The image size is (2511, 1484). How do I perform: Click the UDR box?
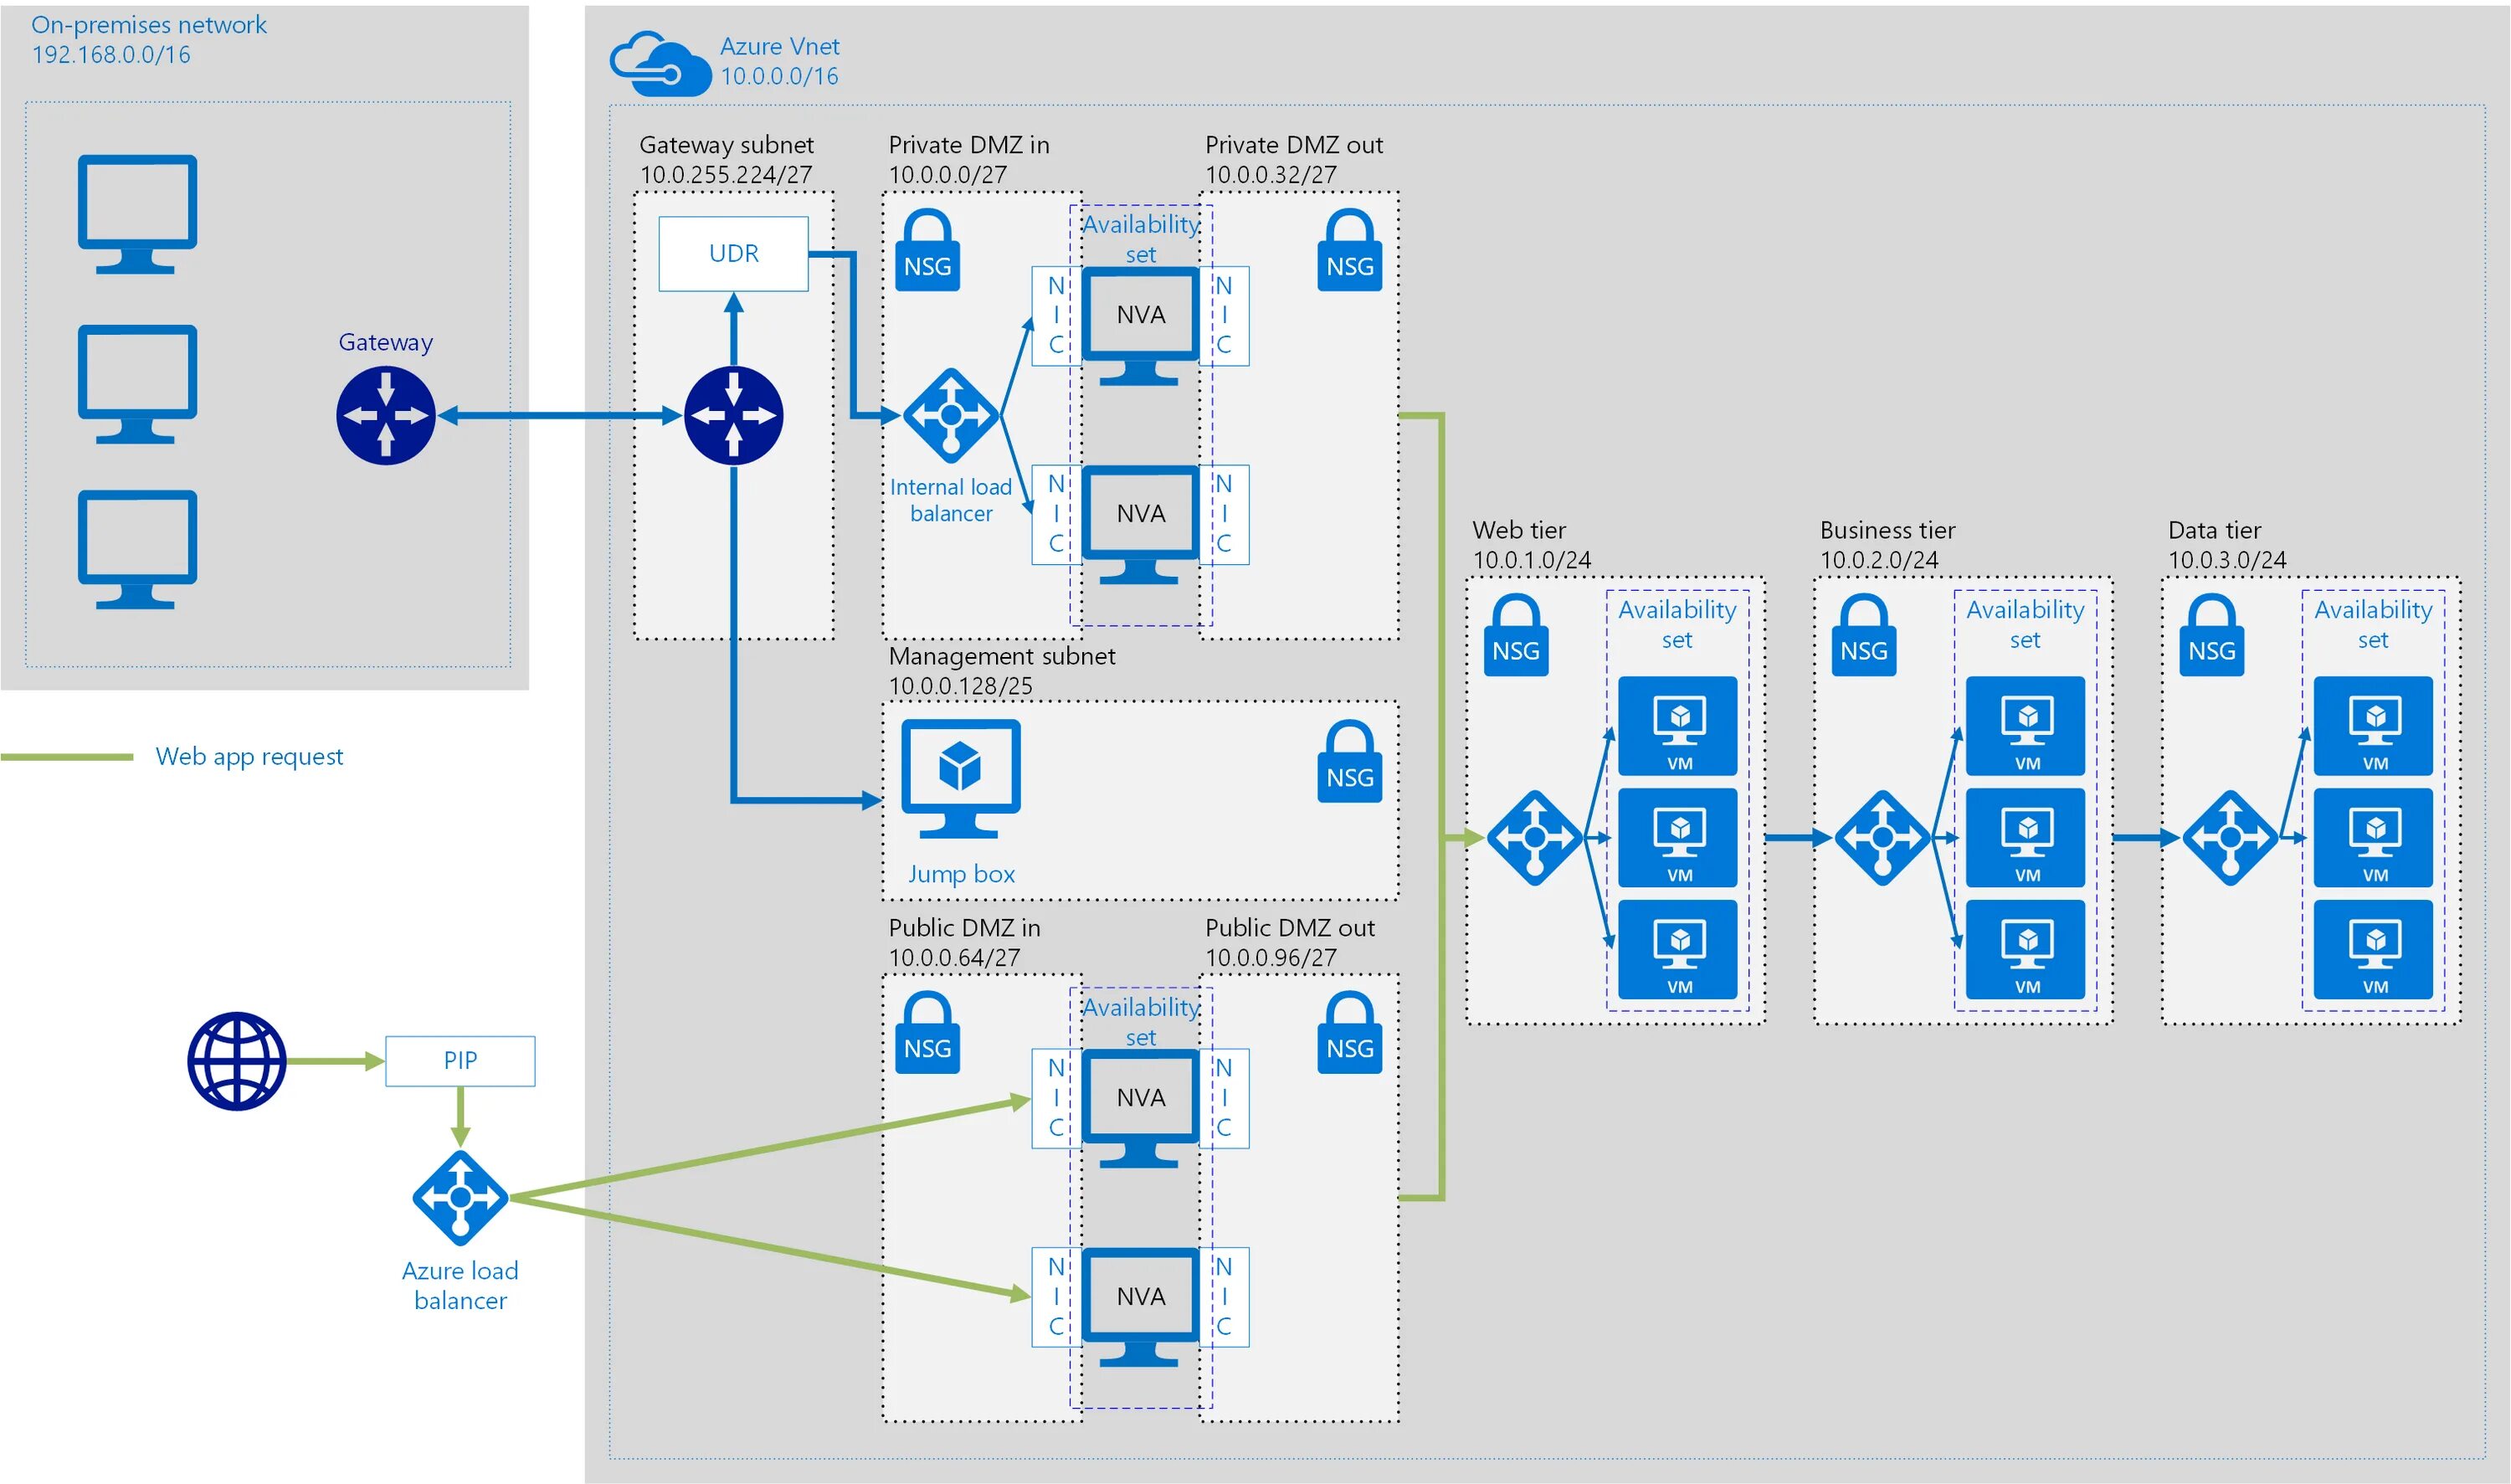pos(733,254)
